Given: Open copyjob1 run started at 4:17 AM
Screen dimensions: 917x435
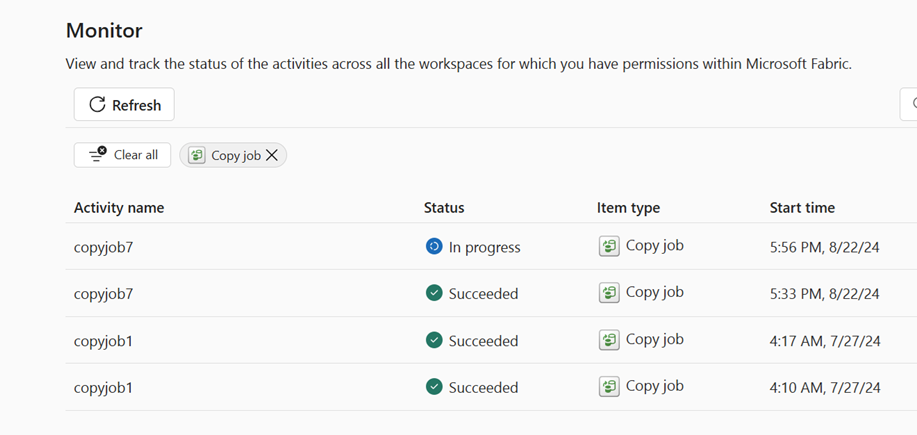Looking at the screenshot, I should (x=103, y=341).
